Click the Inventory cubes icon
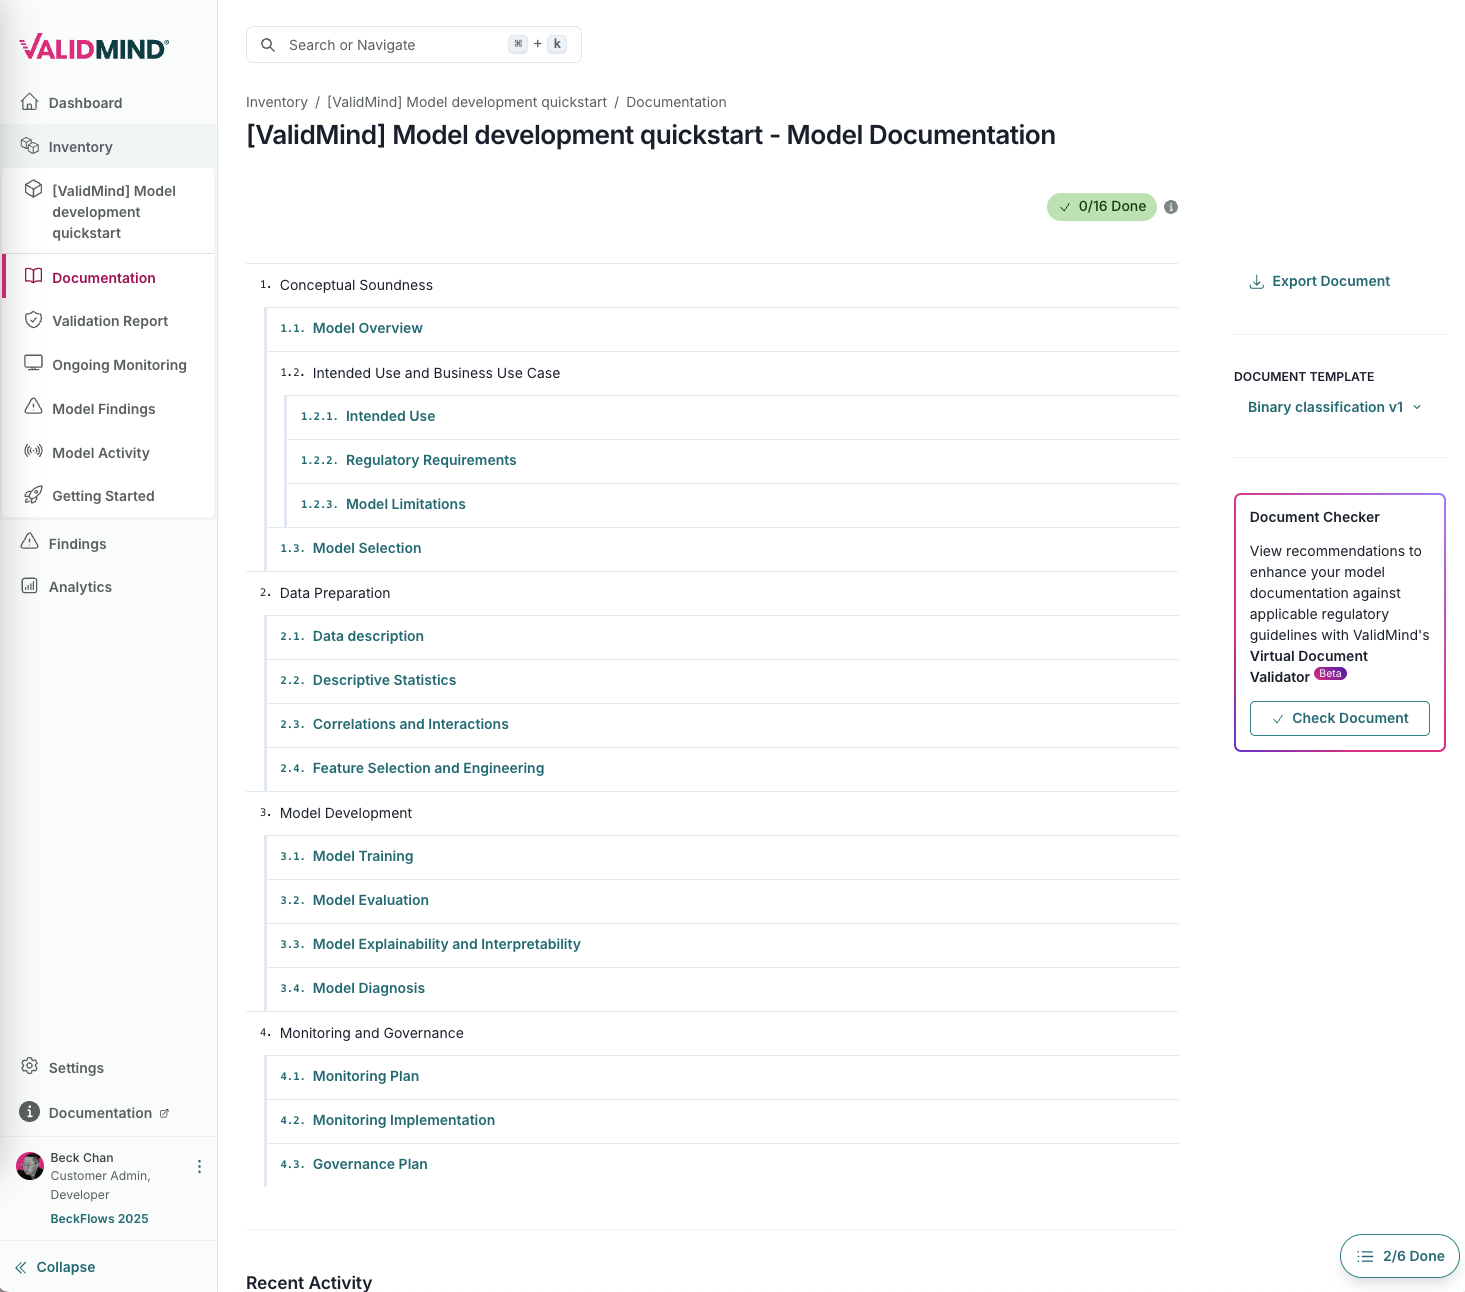Screen dimensions: 1465x1292 point(30,146)
